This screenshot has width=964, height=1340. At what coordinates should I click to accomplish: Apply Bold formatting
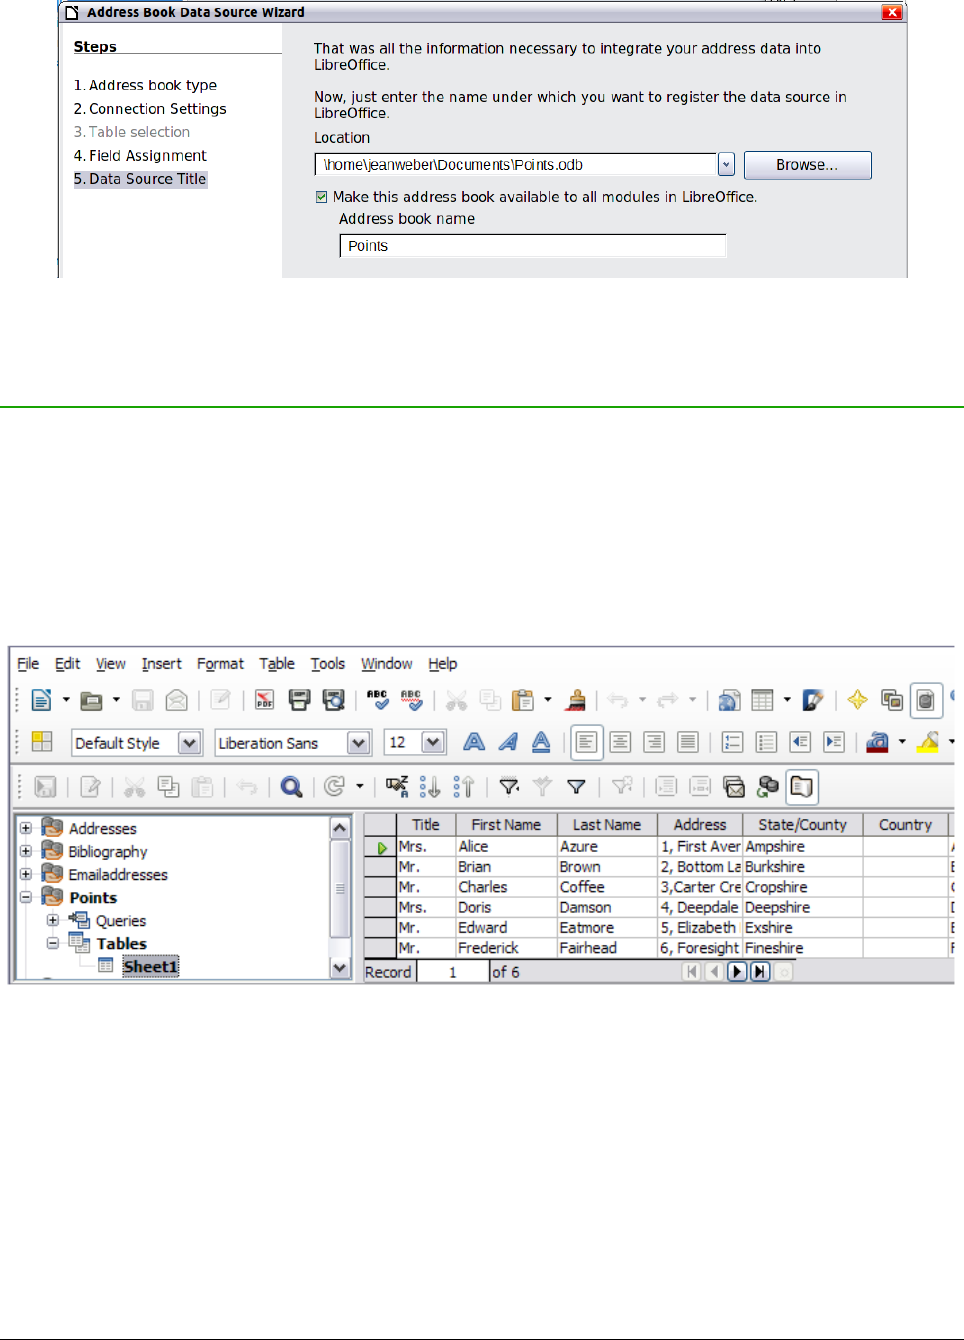(x=474, y=742)
